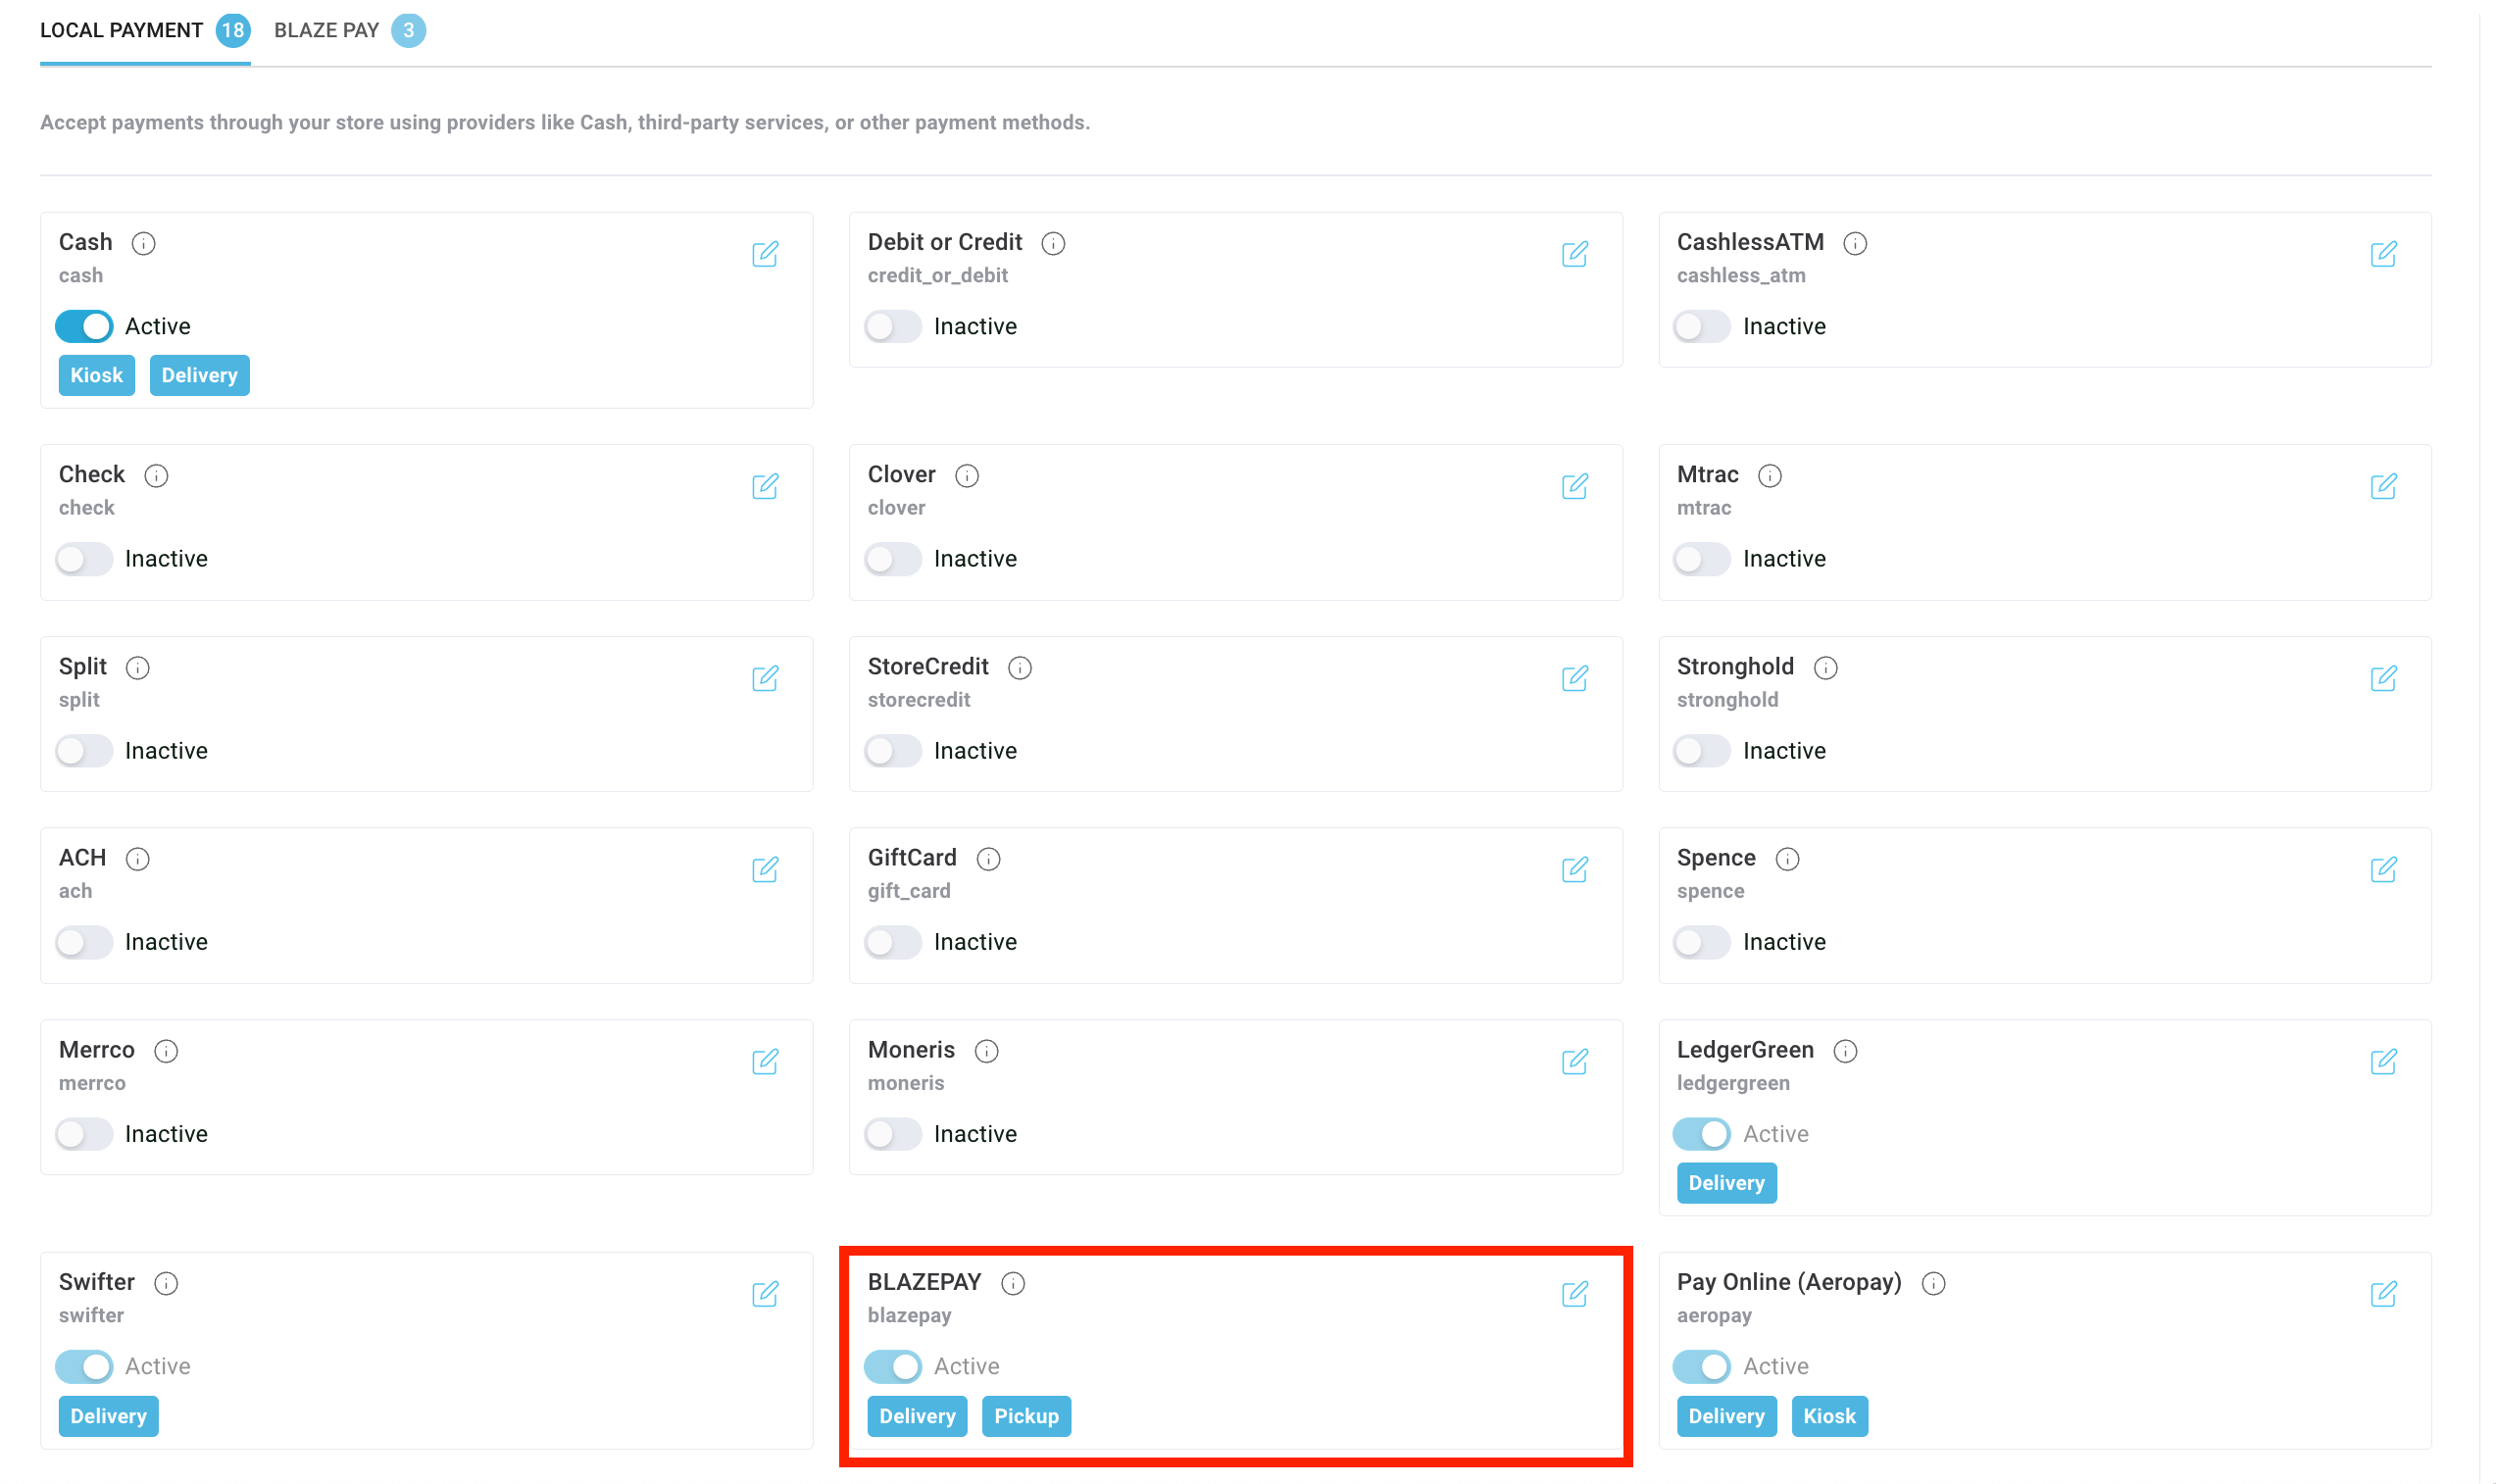Toggle the LedgerGreen active switch
2496x1484 pixels.
pyautogui.click(x=1702, y=1133)
